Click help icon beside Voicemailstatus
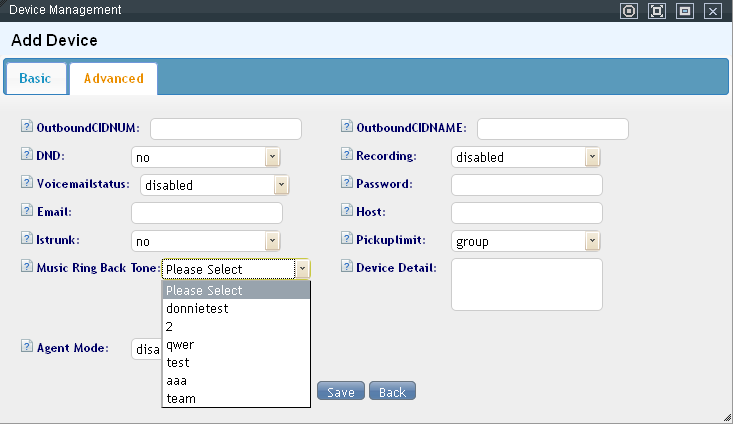 click(26, 183)
